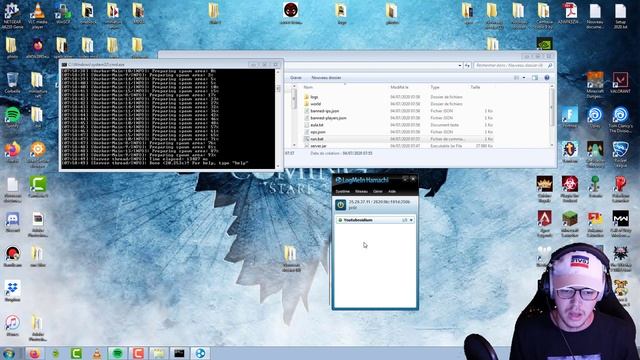This screenshot has width=640, height=360.
Task: Open the Aide menu in Hamachi
Action: pyautogui.click(x=392, y=191)
